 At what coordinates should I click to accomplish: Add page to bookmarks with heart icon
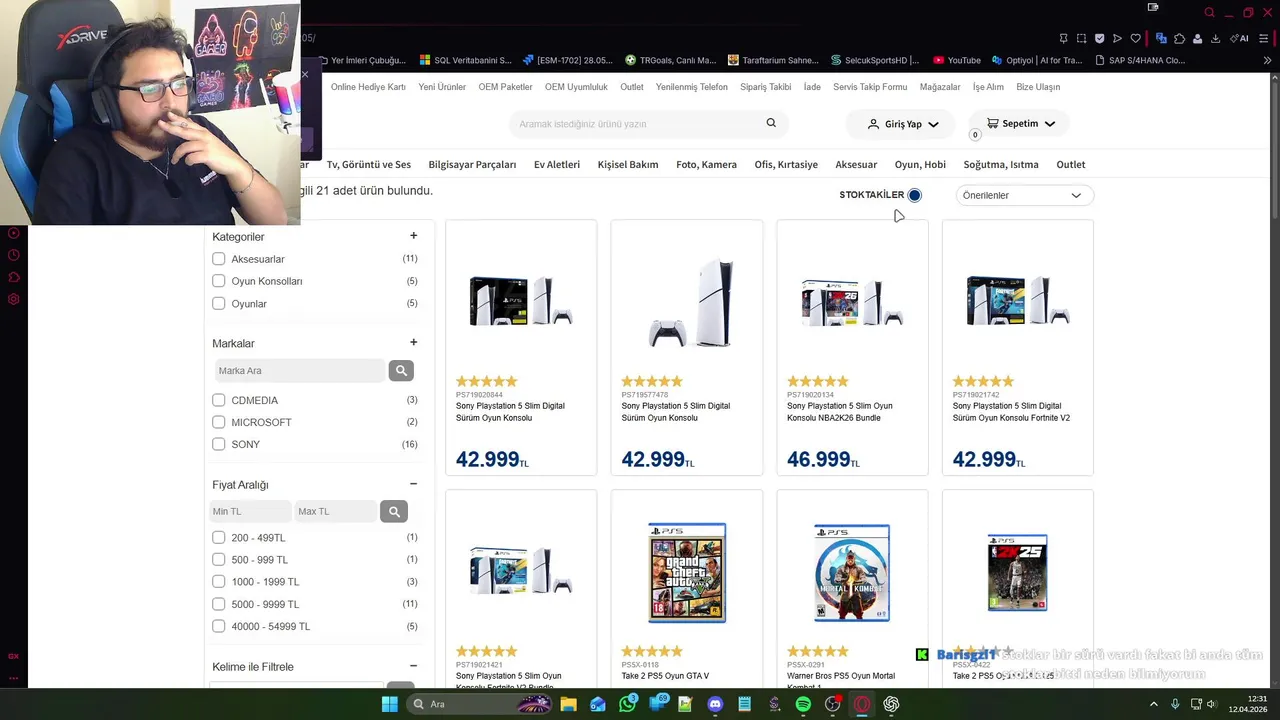[1135, 39]
